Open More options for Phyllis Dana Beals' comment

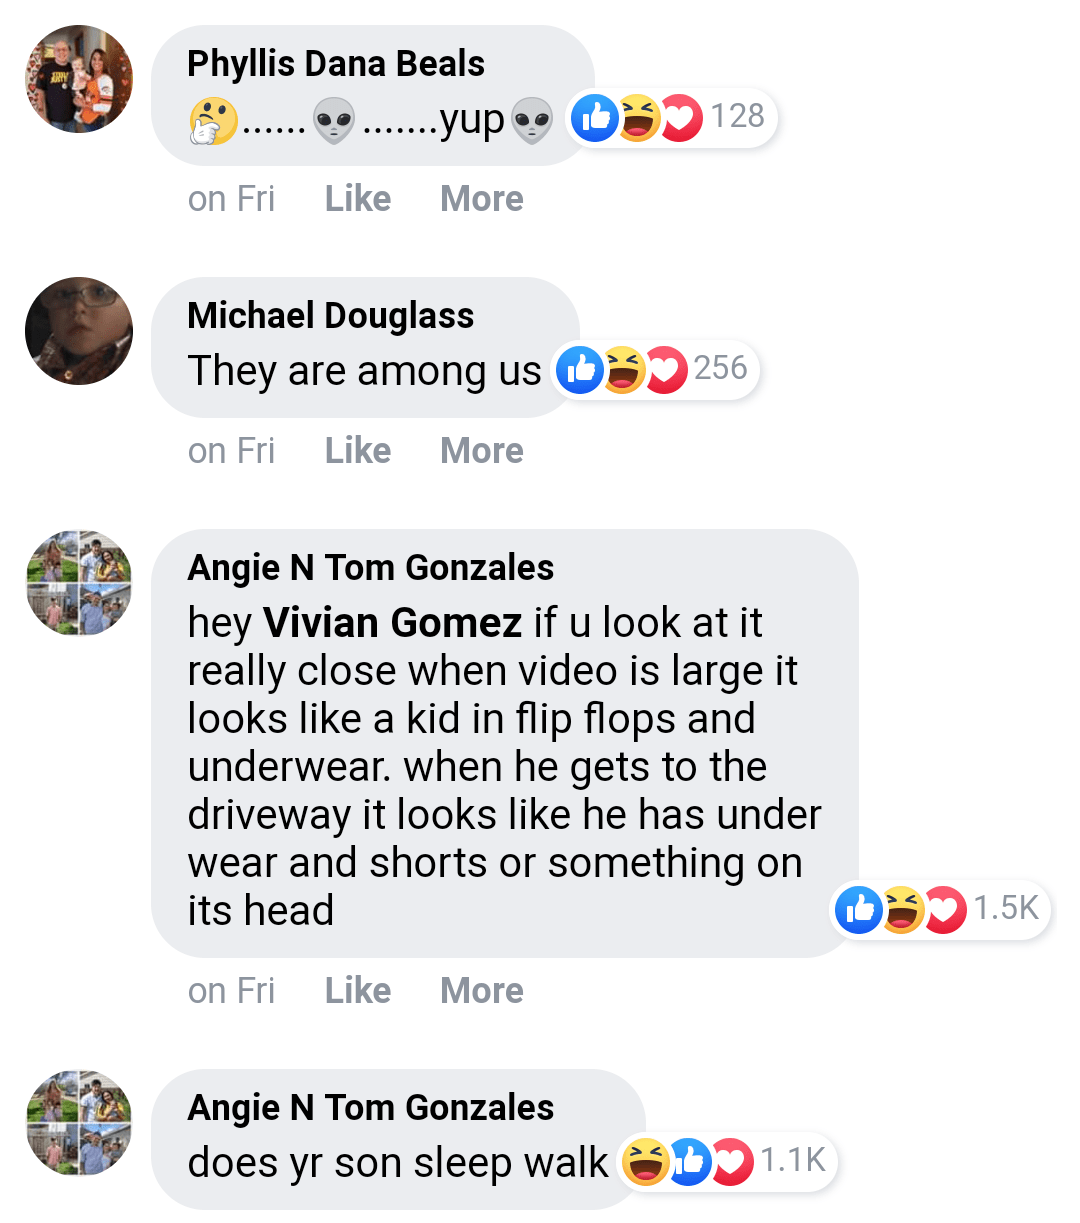point(482,199)
